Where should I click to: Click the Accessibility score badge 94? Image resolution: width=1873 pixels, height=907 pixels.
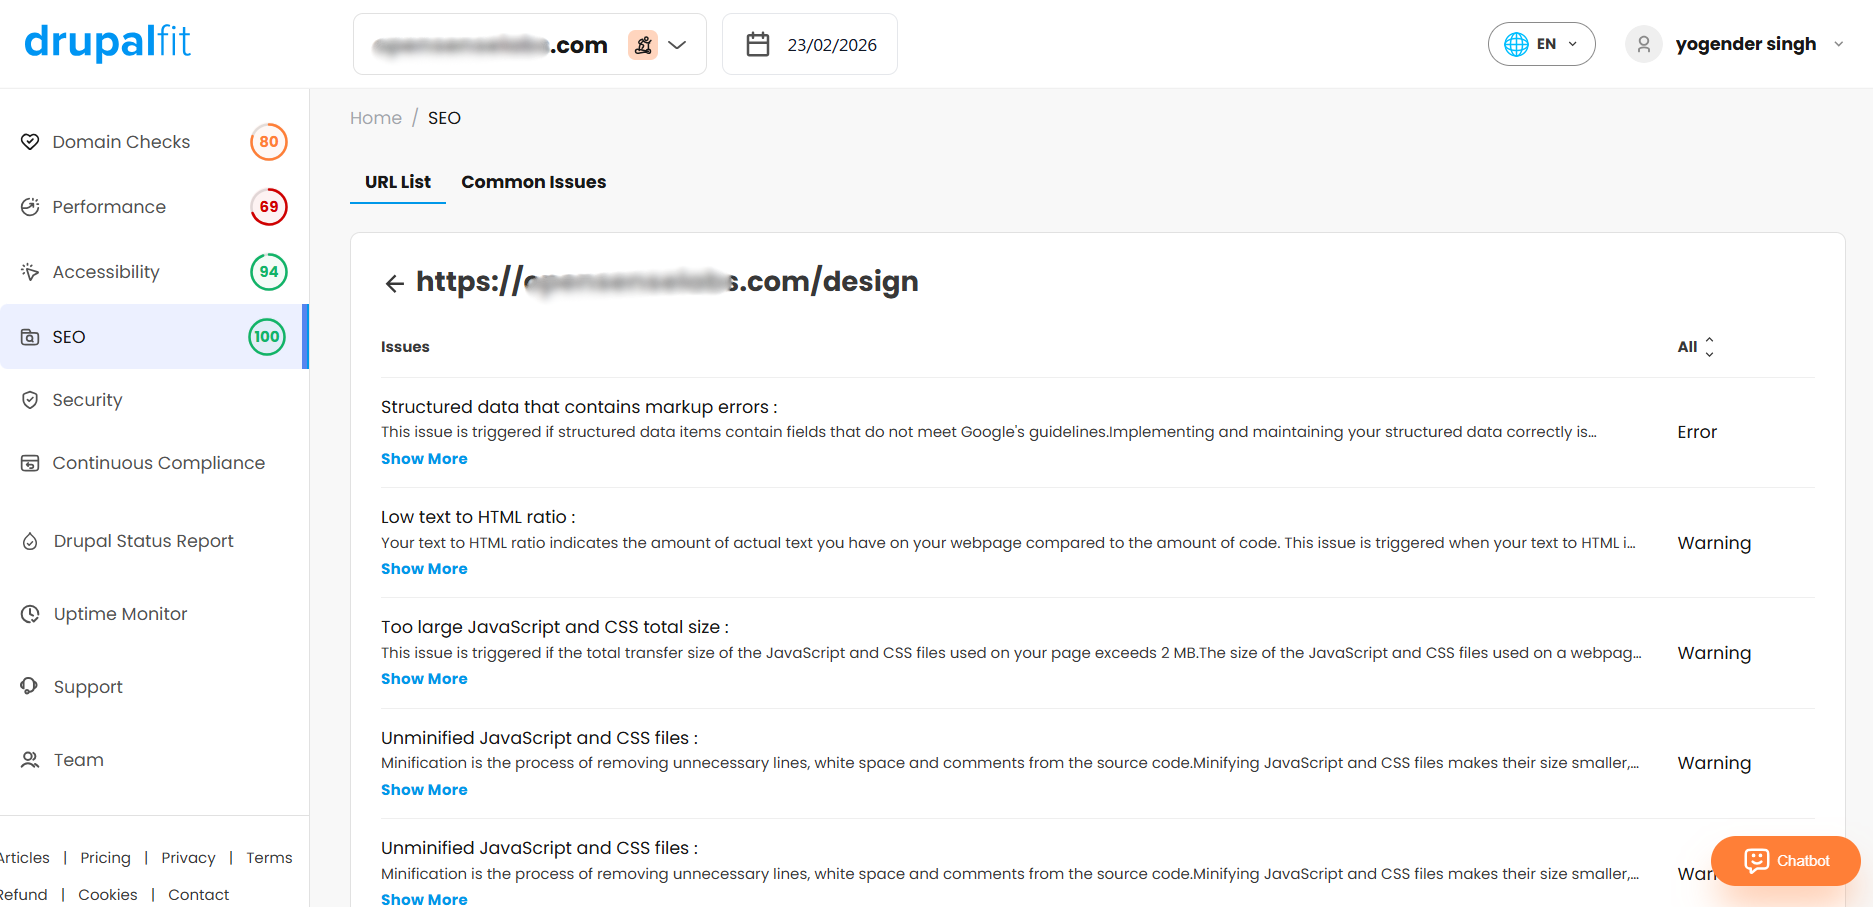(269, 272)
